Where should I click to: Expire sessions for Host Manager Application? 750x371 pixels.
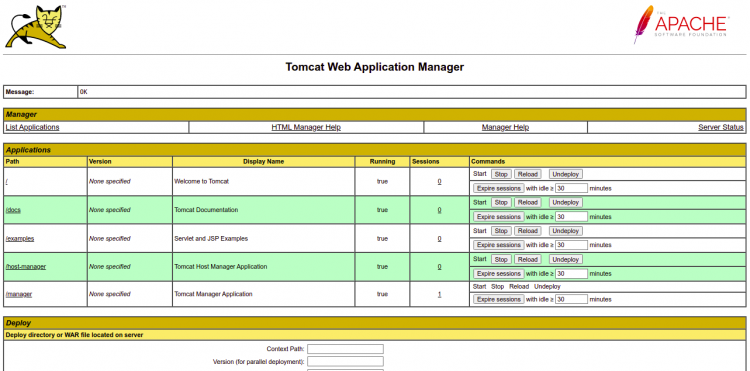[498, 274]
